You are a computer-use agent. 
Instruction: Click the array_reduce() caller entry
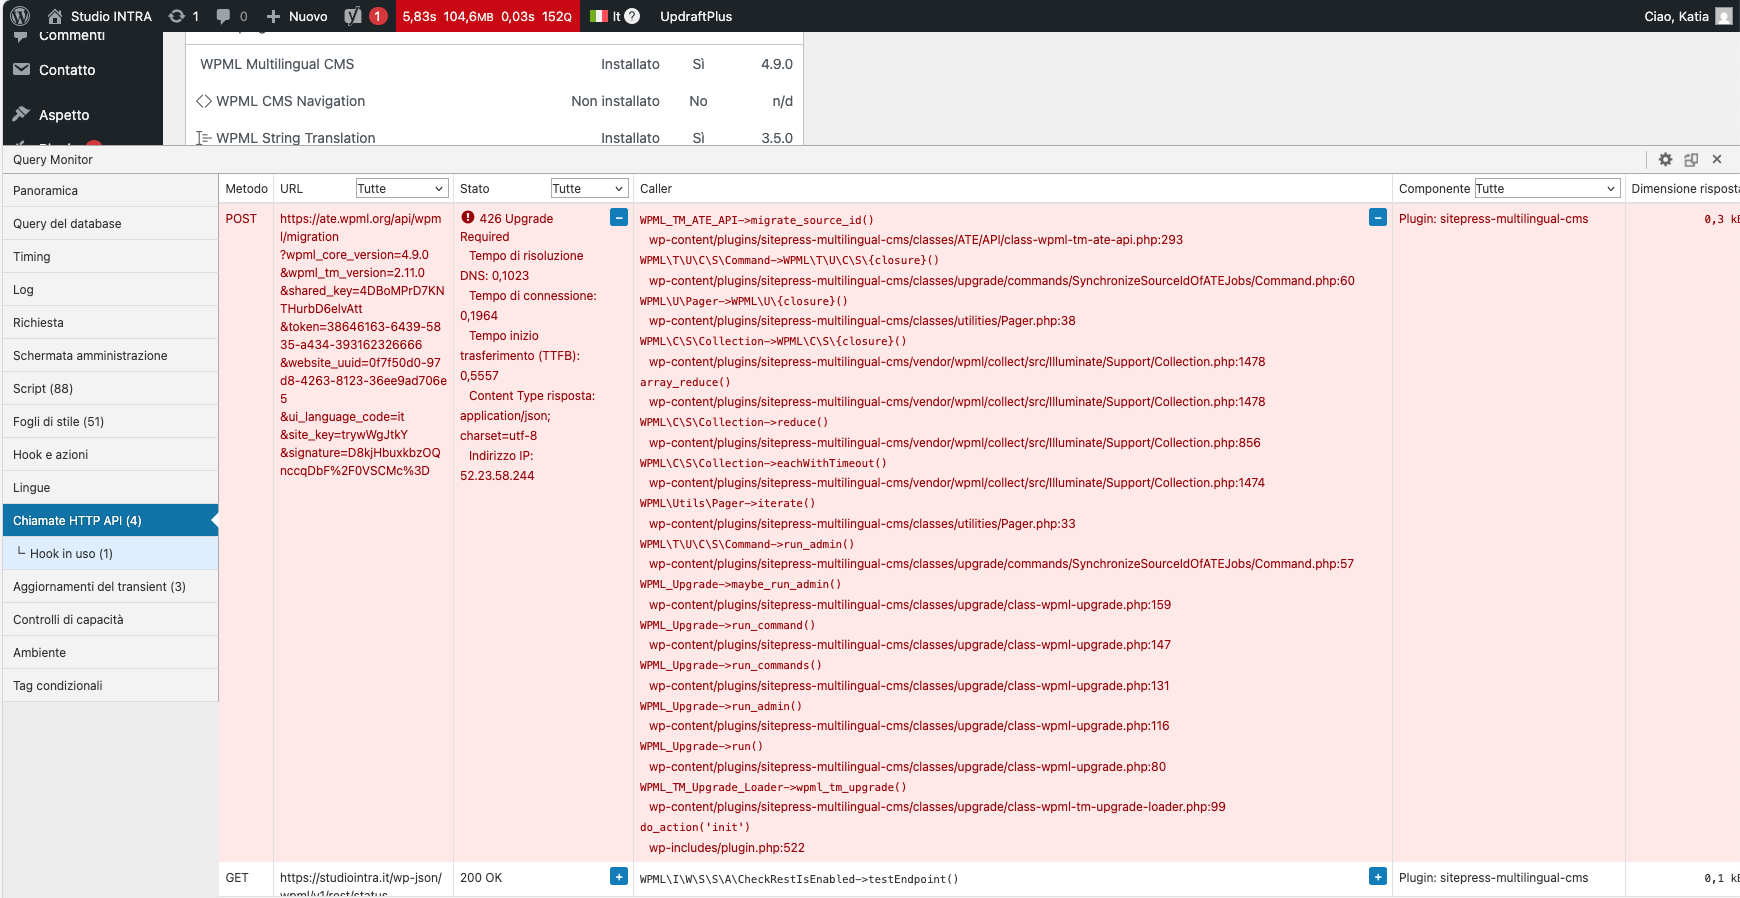[685, 382]
